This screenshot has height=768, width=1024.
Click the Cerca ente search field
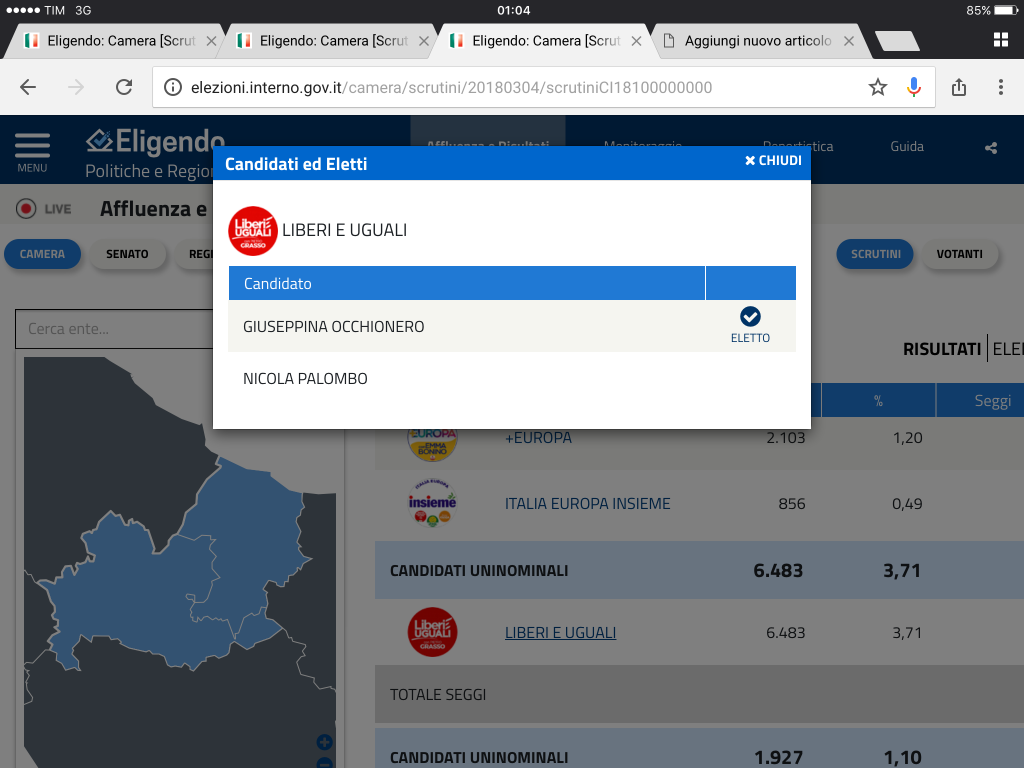pyautogui.click(x=115, y=328)
